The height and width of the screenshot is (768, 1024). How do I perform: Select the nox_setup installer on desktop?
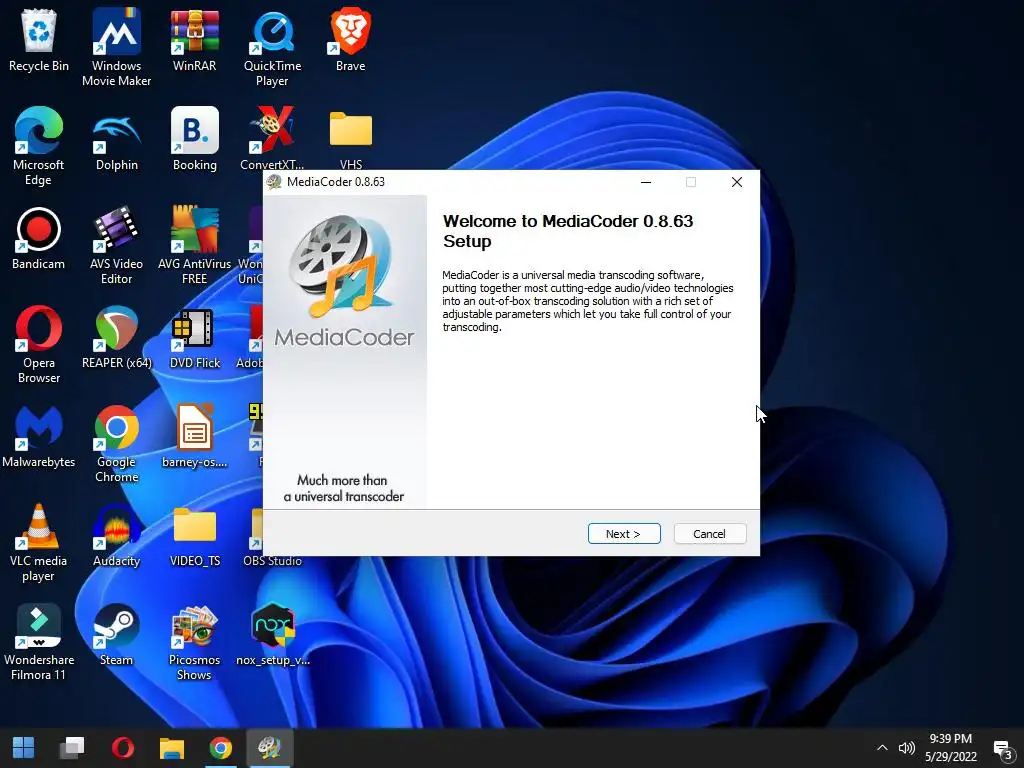pos(272,635)
